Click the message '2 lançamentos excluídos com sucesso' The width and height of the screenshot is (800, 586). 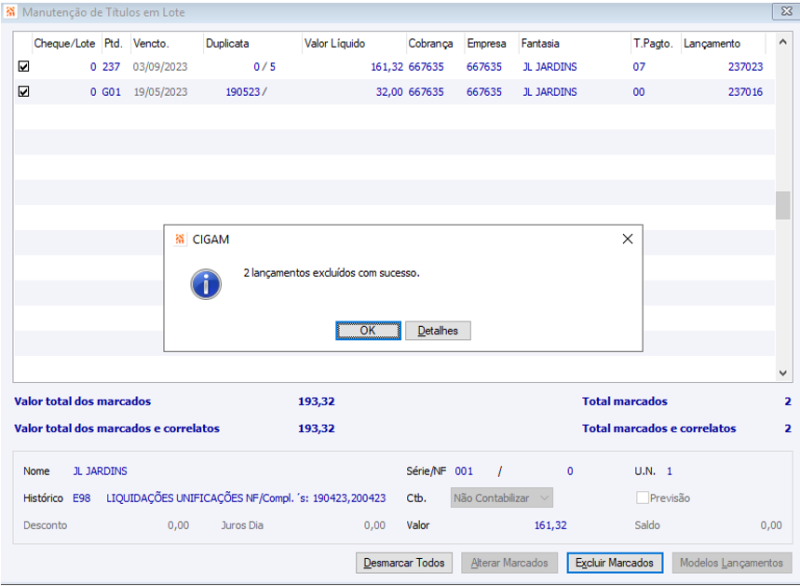(x=331, y=273)
